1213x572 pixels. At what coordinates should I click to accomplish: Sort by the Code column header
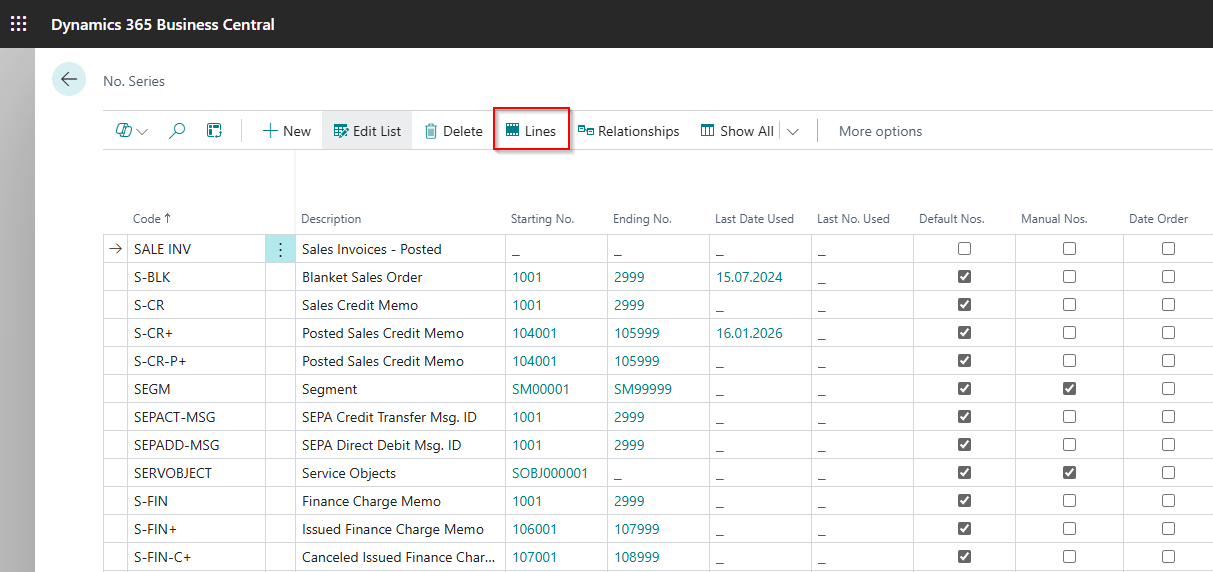tap(152, 219)
